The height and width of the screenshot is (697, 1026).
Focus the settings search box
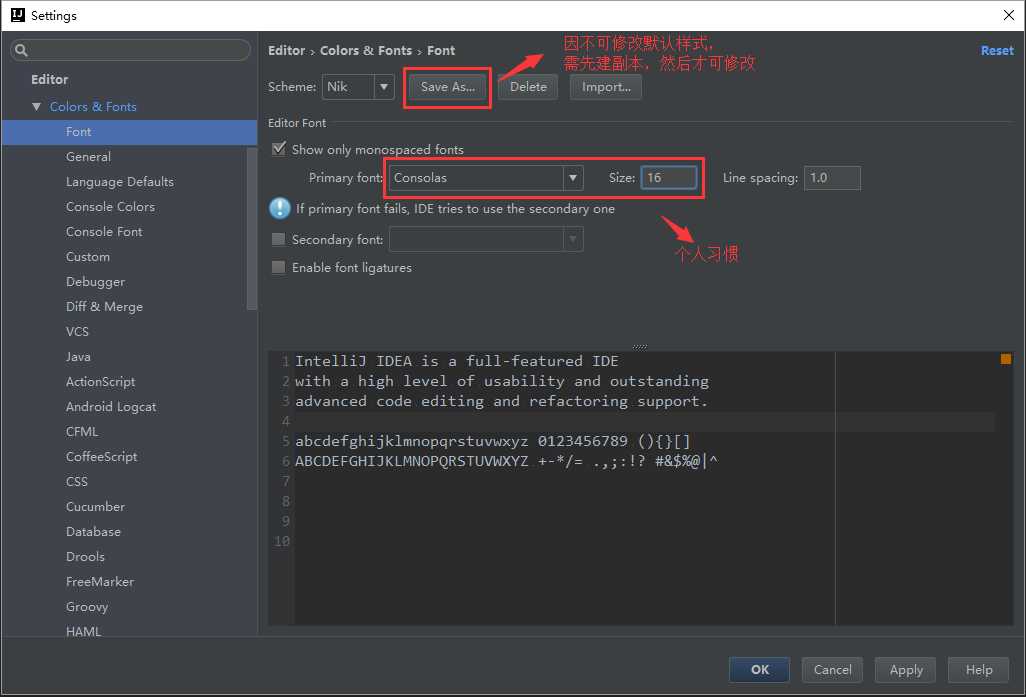130,50
